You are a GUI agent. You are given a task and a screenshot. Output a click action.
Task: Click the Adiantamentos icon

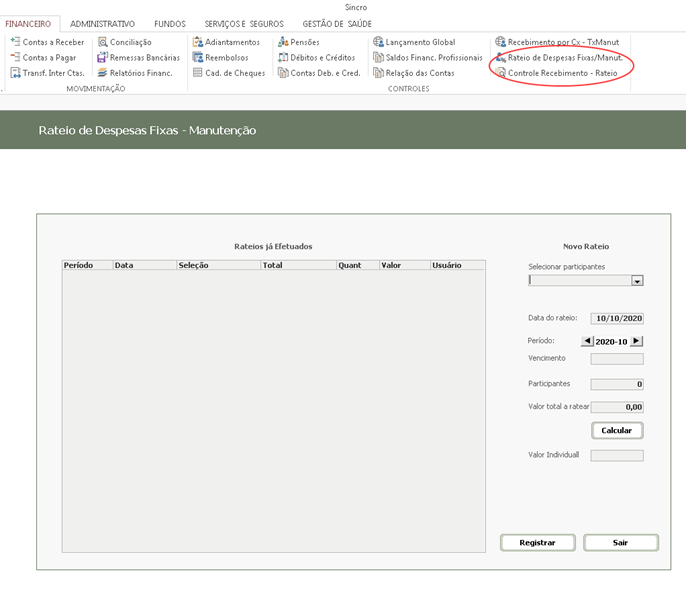(197, 42)
